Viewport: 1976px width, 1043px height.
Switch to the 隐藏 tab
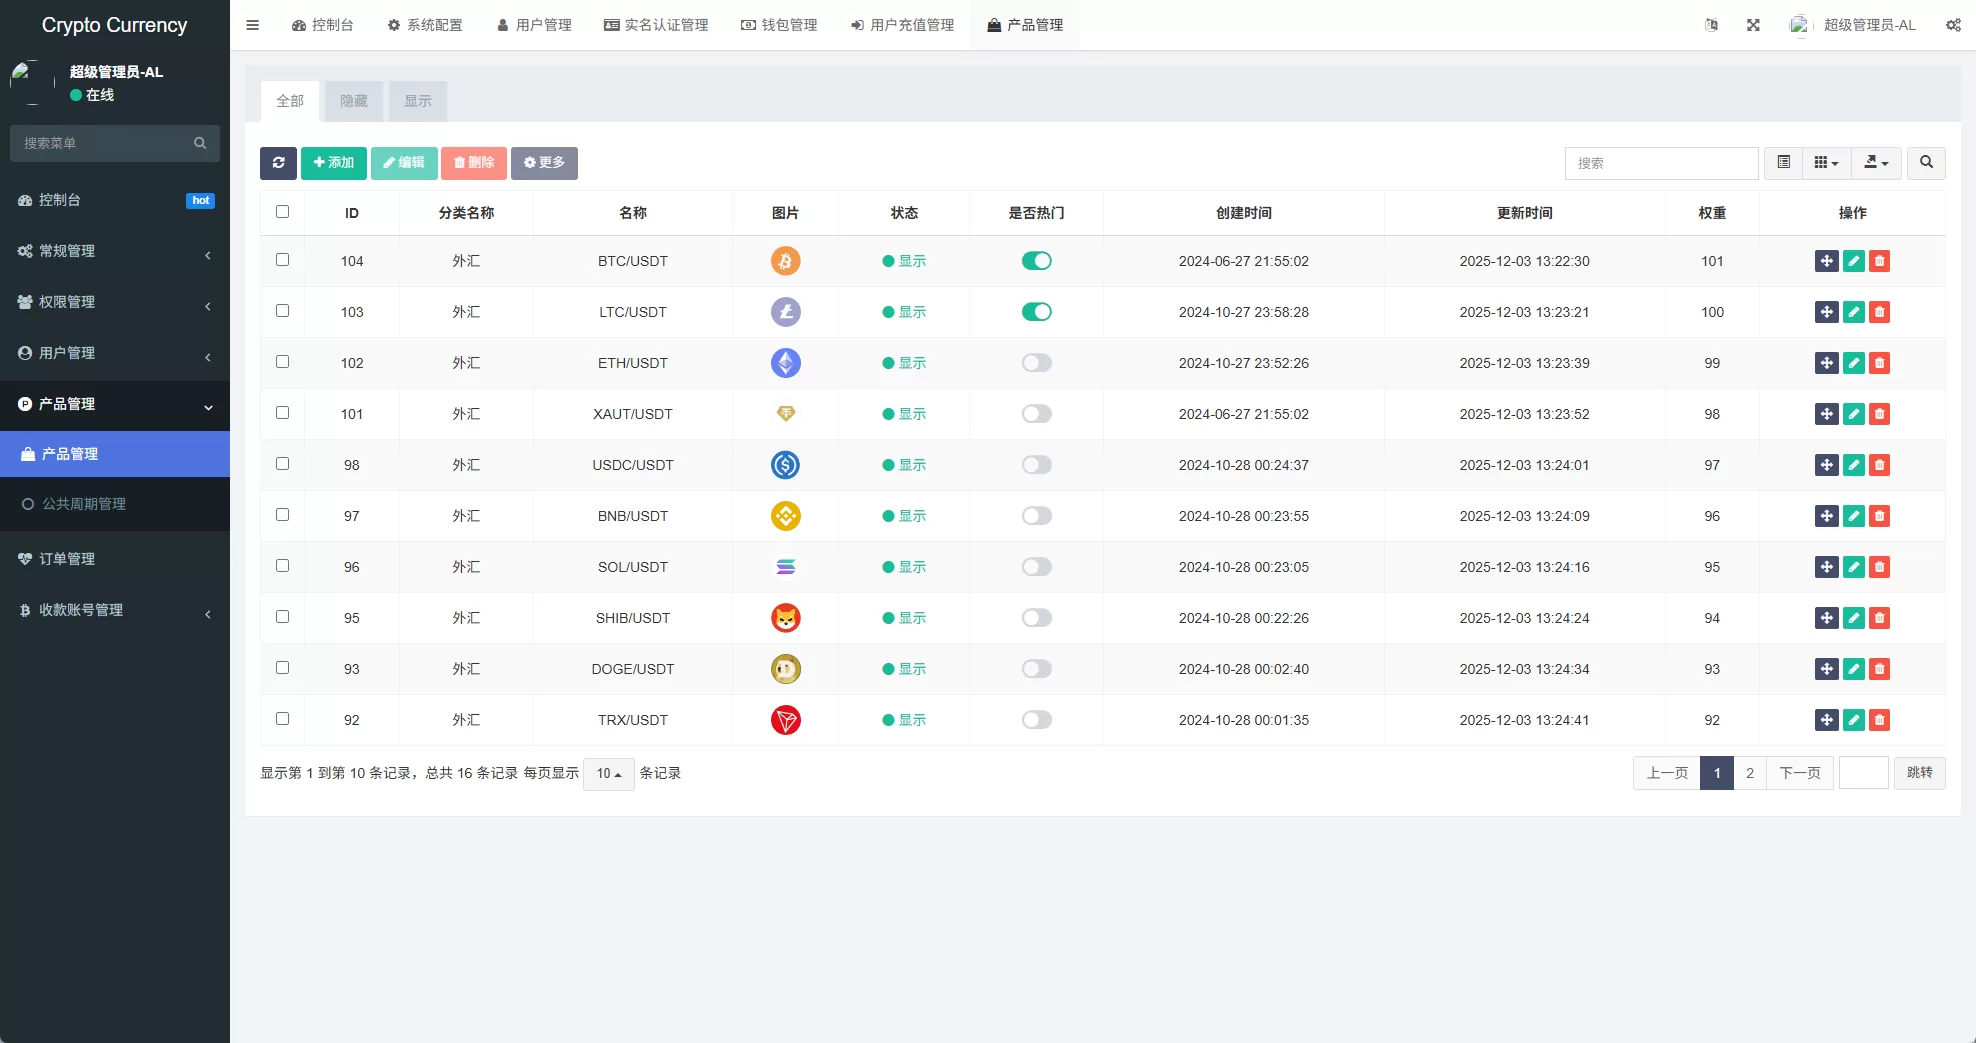pyautogui.click(x=353, y=101)
